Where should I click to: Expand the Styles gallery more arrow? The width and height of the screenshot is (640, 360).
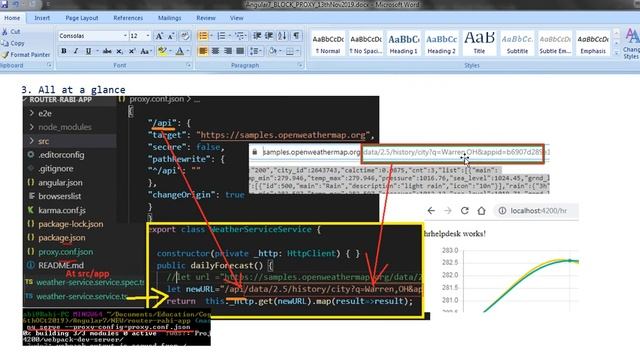pos(616,53)
